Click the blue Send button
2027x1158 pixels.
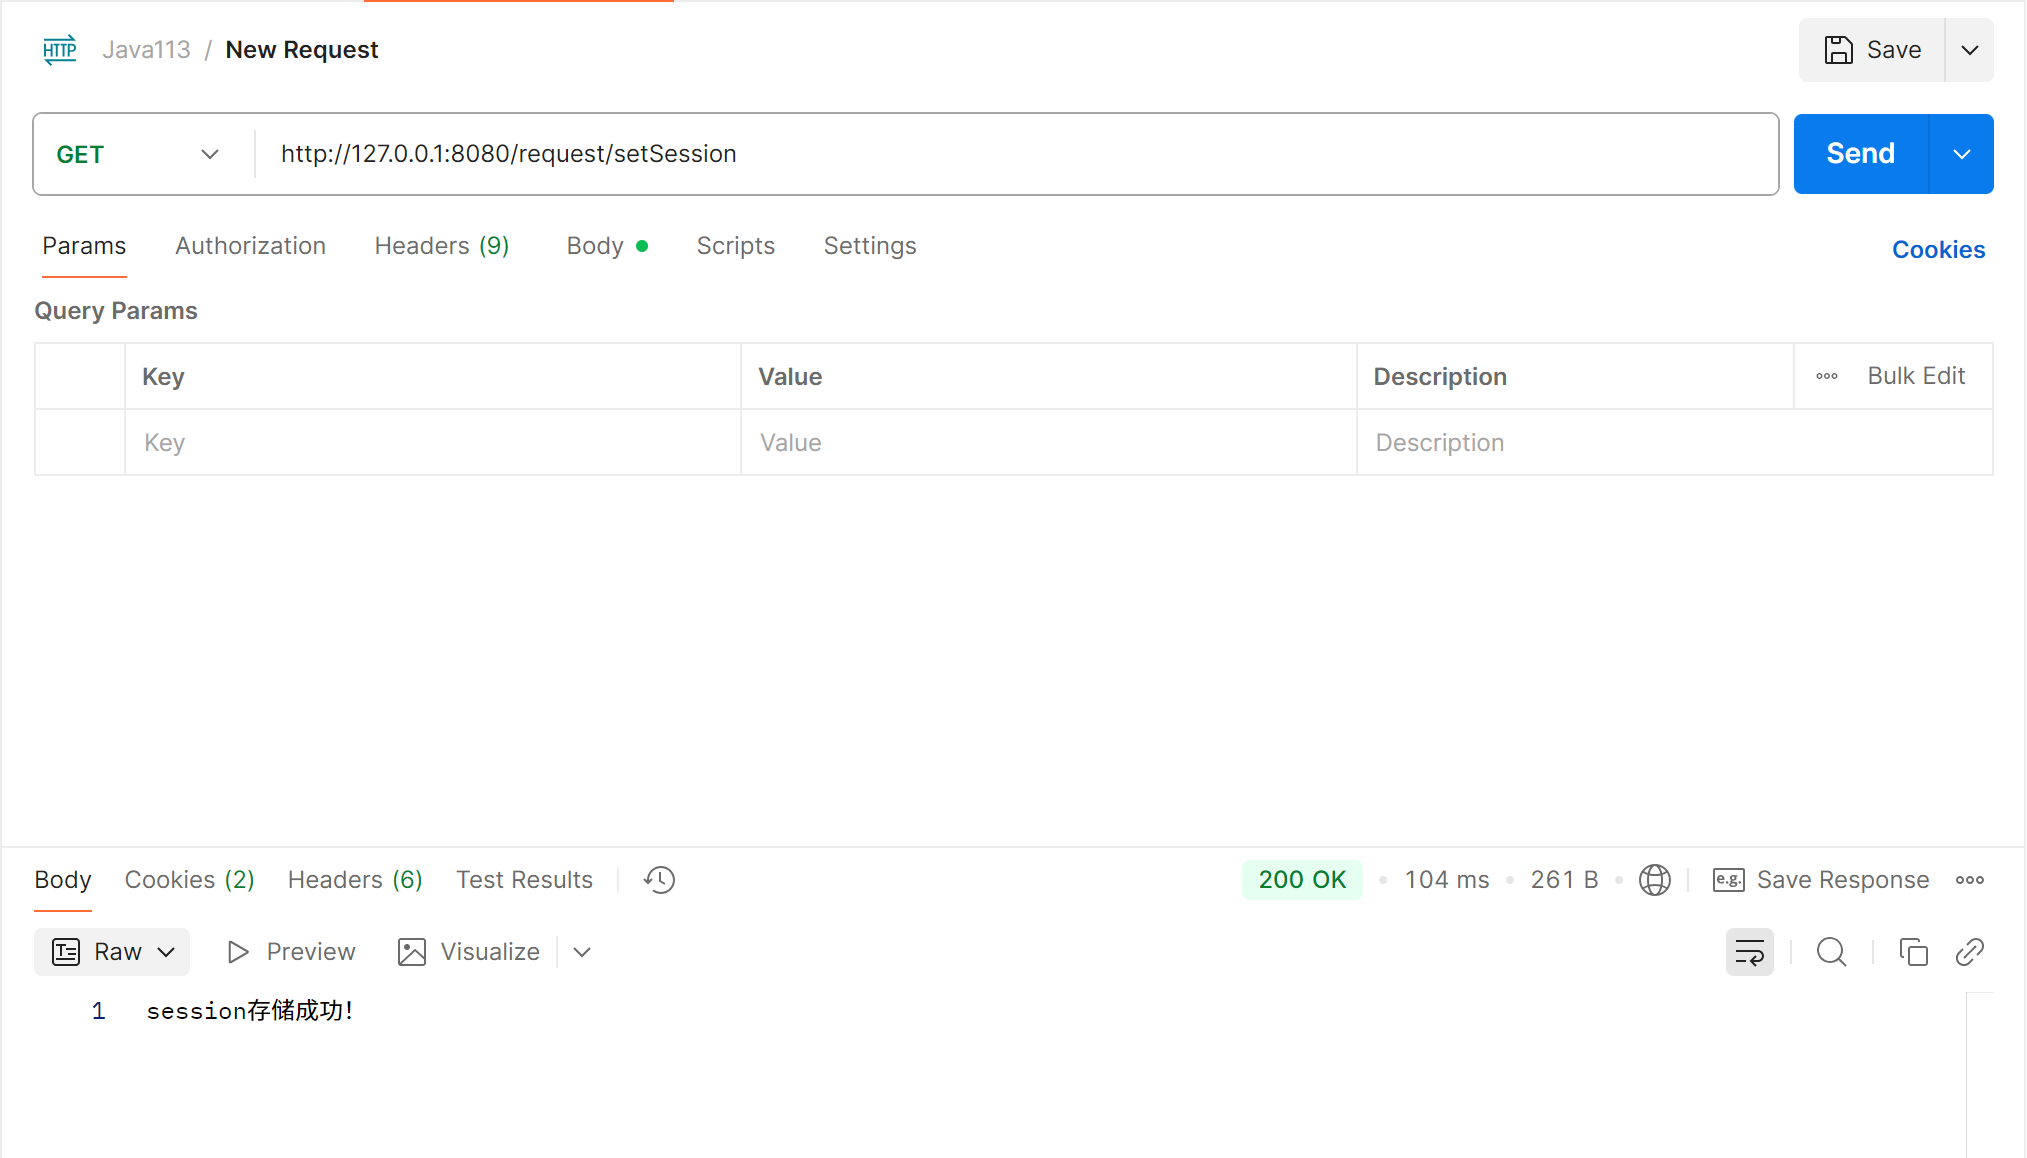click(1860, 154)
